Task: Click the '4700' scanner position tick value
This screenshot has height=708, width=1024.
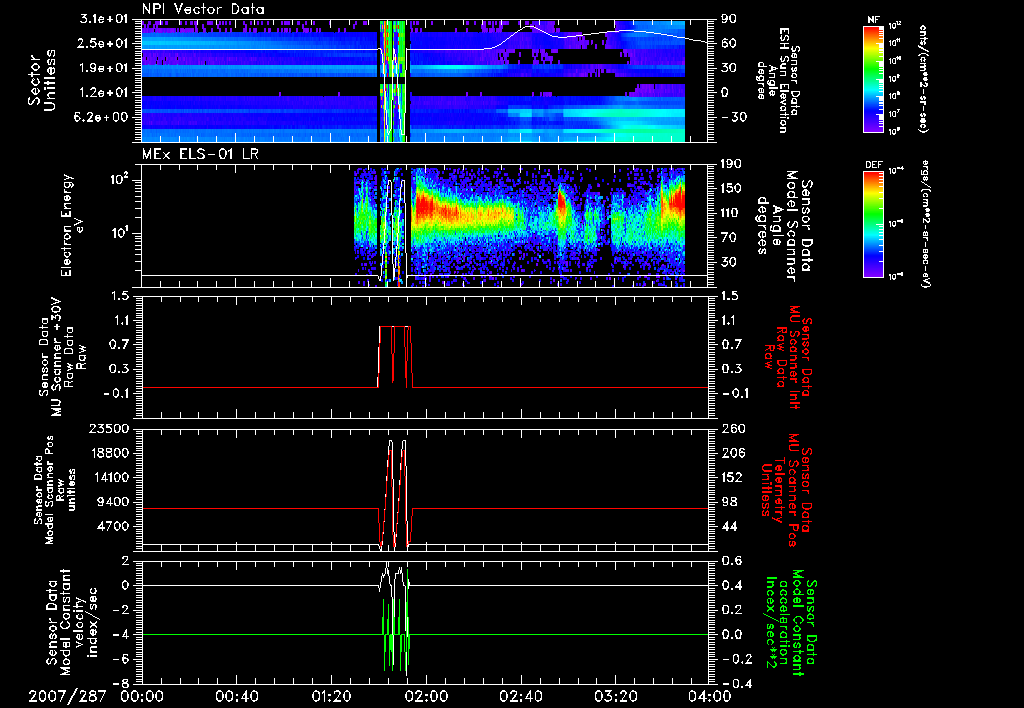Action: [112, 526]
